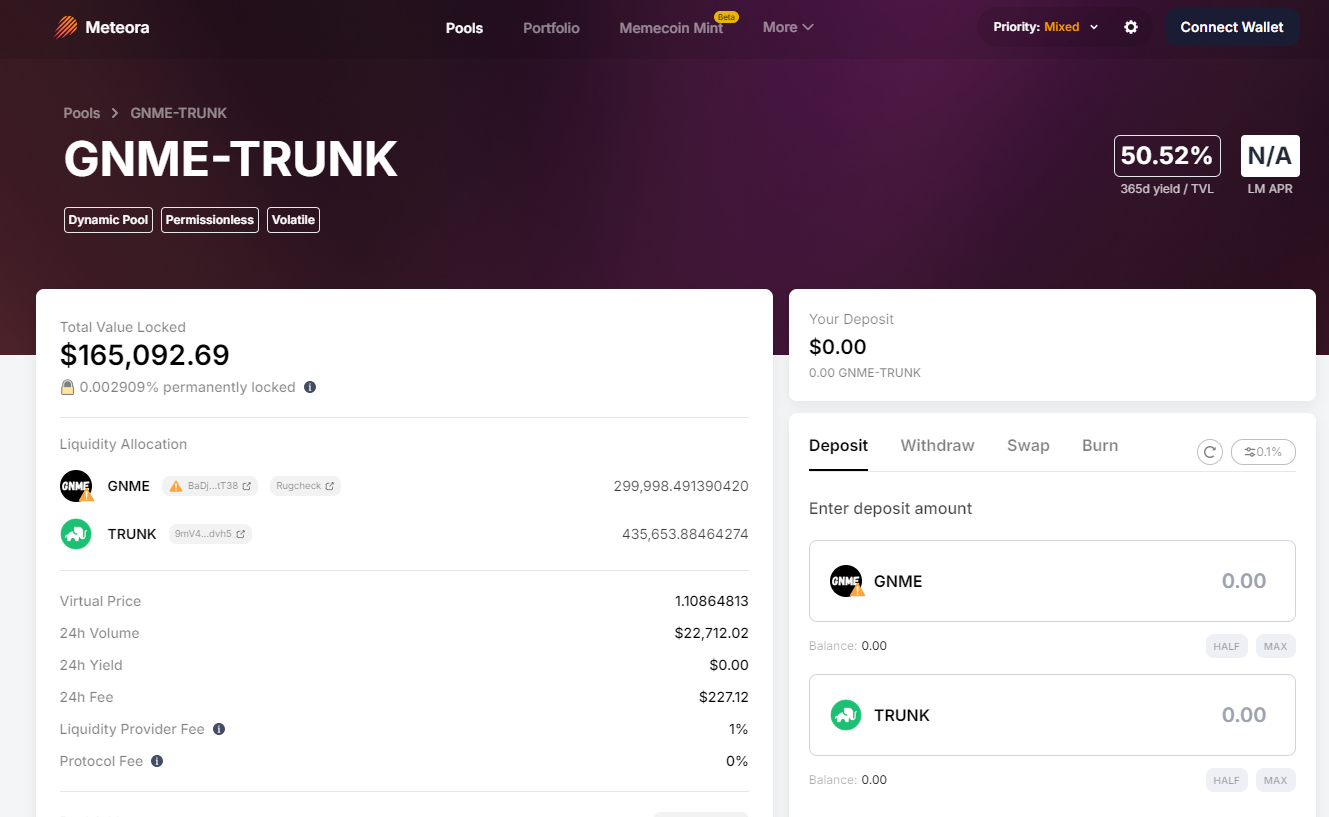Click the info icon next to Liquidity Provider Fee
The height and width of the screenshot is (817, 1329).
(219, 729)
